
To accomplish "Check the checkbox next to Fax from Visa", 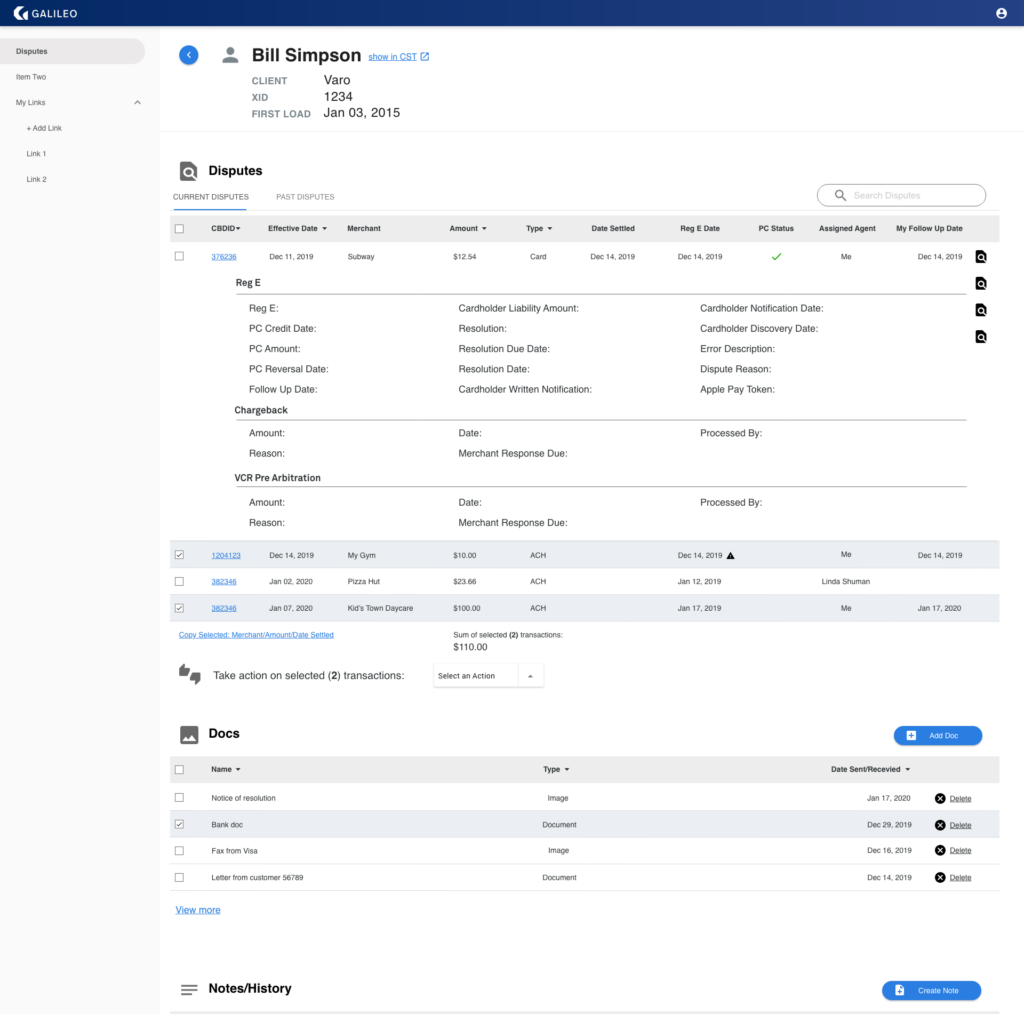I will [x=179, y=850].
